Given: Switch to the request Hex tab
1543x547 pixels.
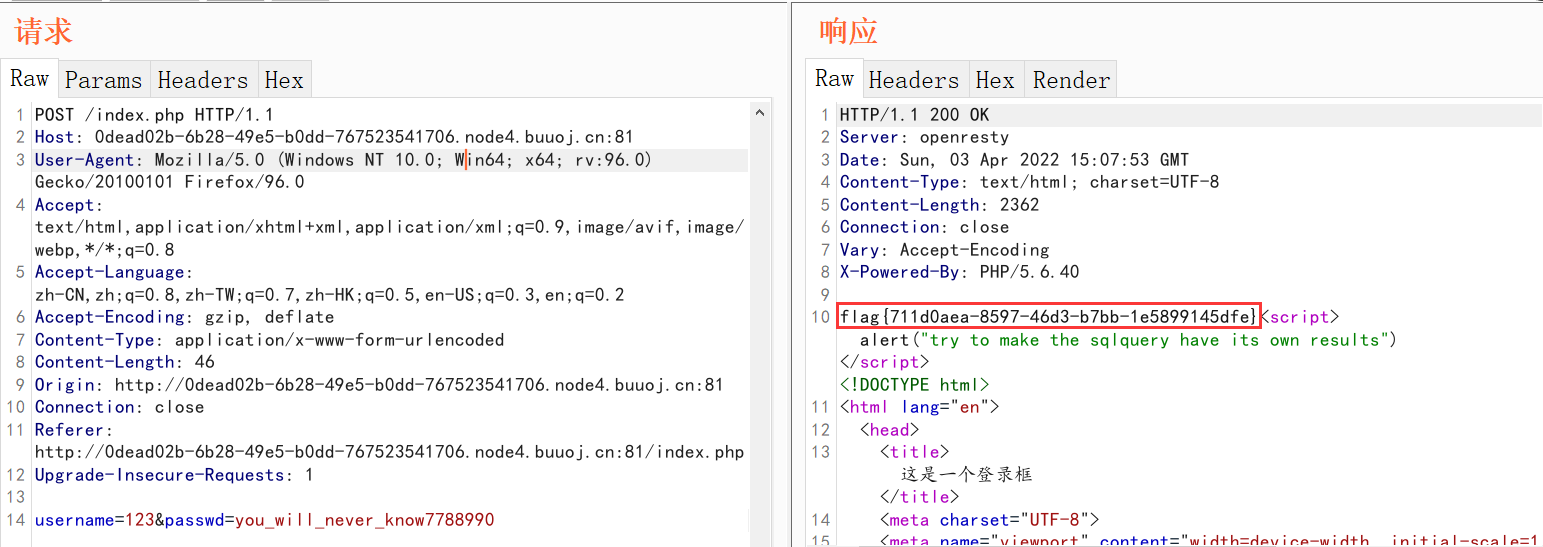Looking at the screenshot, I should (284, 80).
